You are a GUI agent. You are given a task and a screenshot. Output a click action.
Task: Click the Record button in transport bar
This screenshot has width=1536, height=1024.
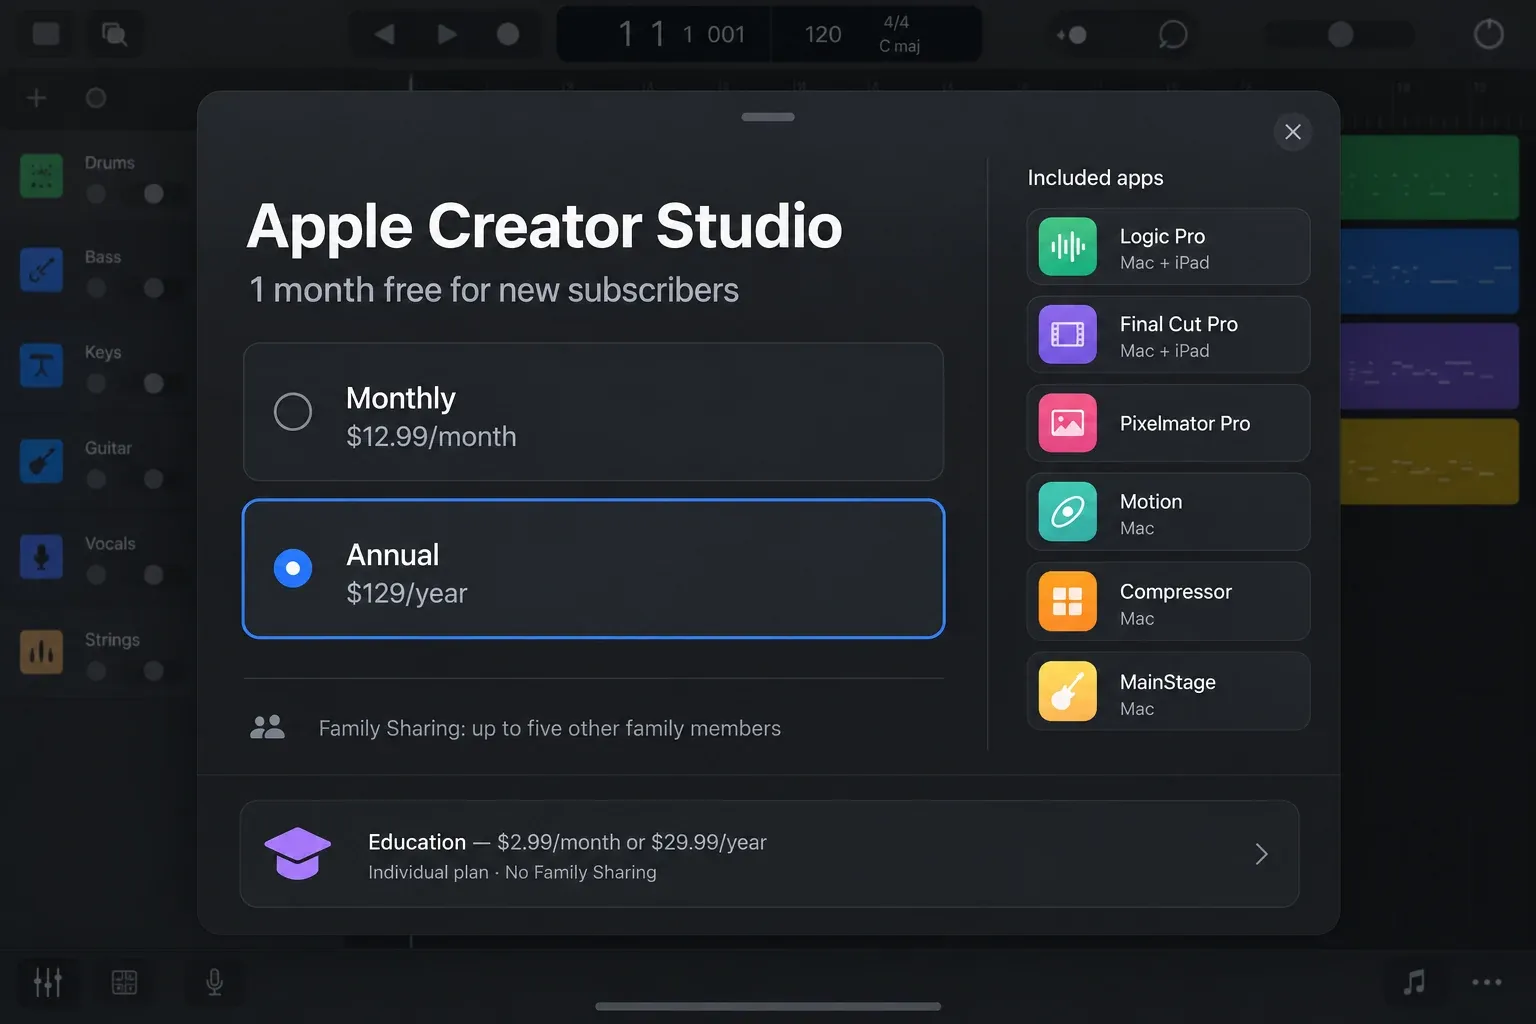pos(508,34)
